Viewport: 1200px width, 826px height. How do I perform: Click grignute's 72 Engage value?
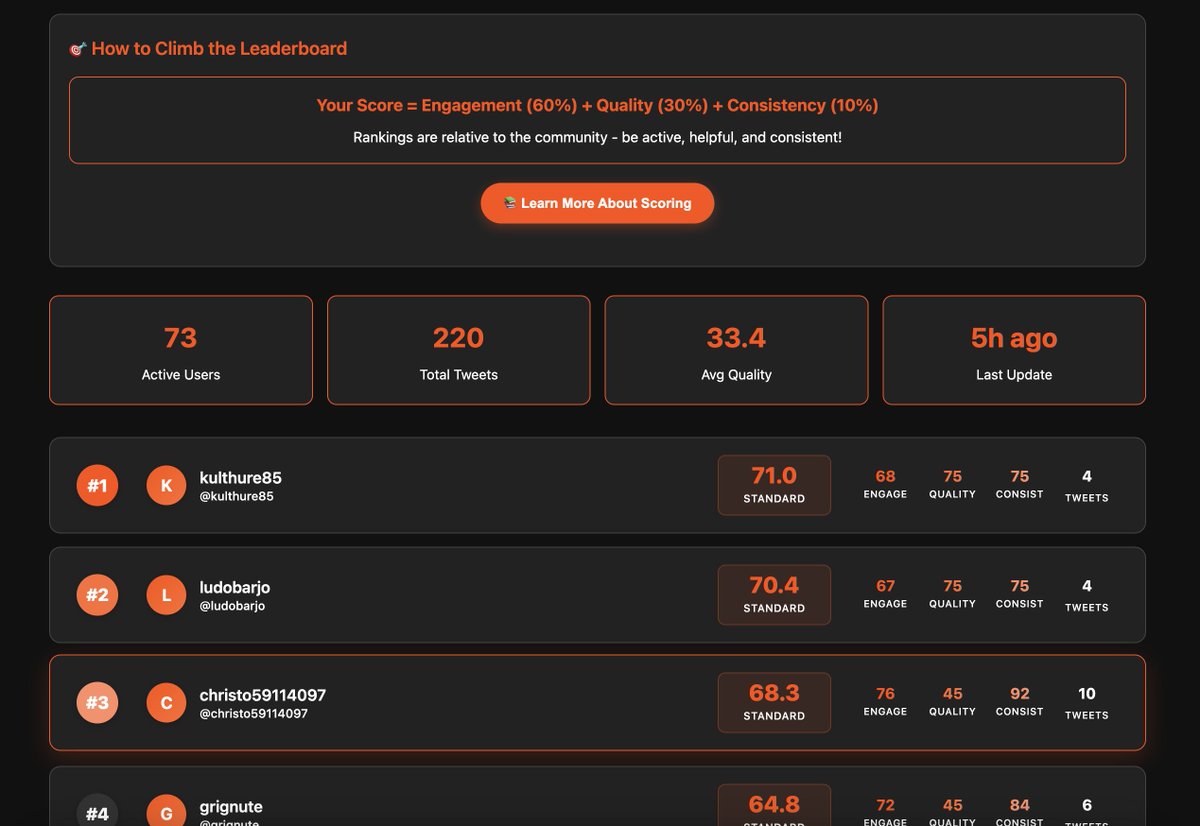tap(885, 805)
